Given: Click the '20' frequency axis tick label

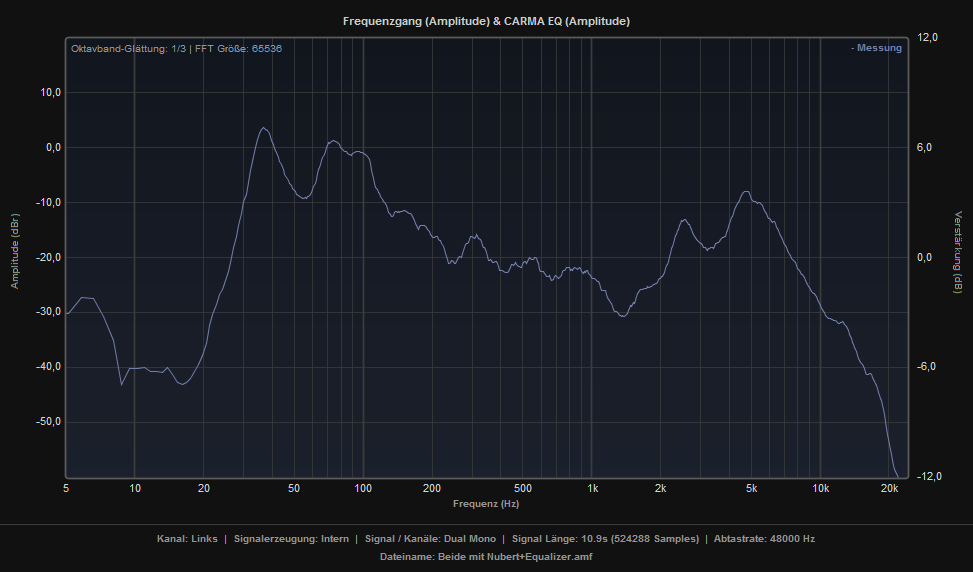Looking at the screenshot, I should [204, 489].
